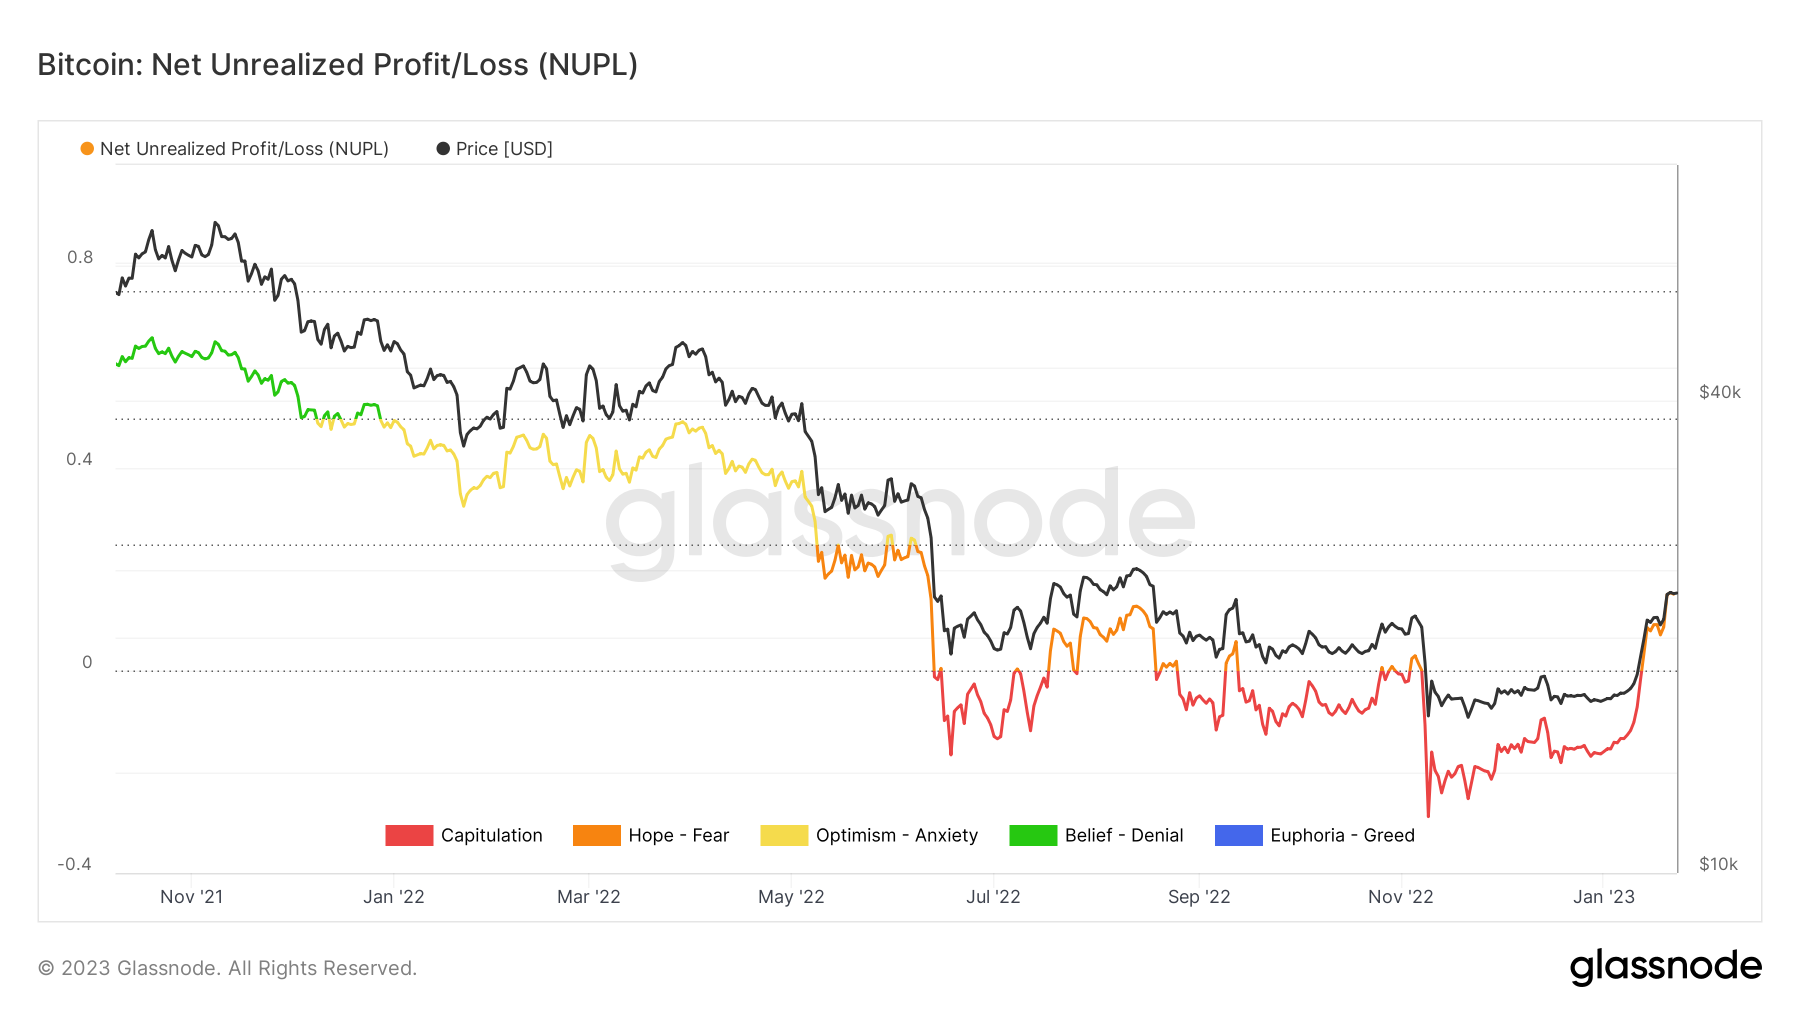Click the blue Euphoria - Greed swatch

click(1239, 836)
